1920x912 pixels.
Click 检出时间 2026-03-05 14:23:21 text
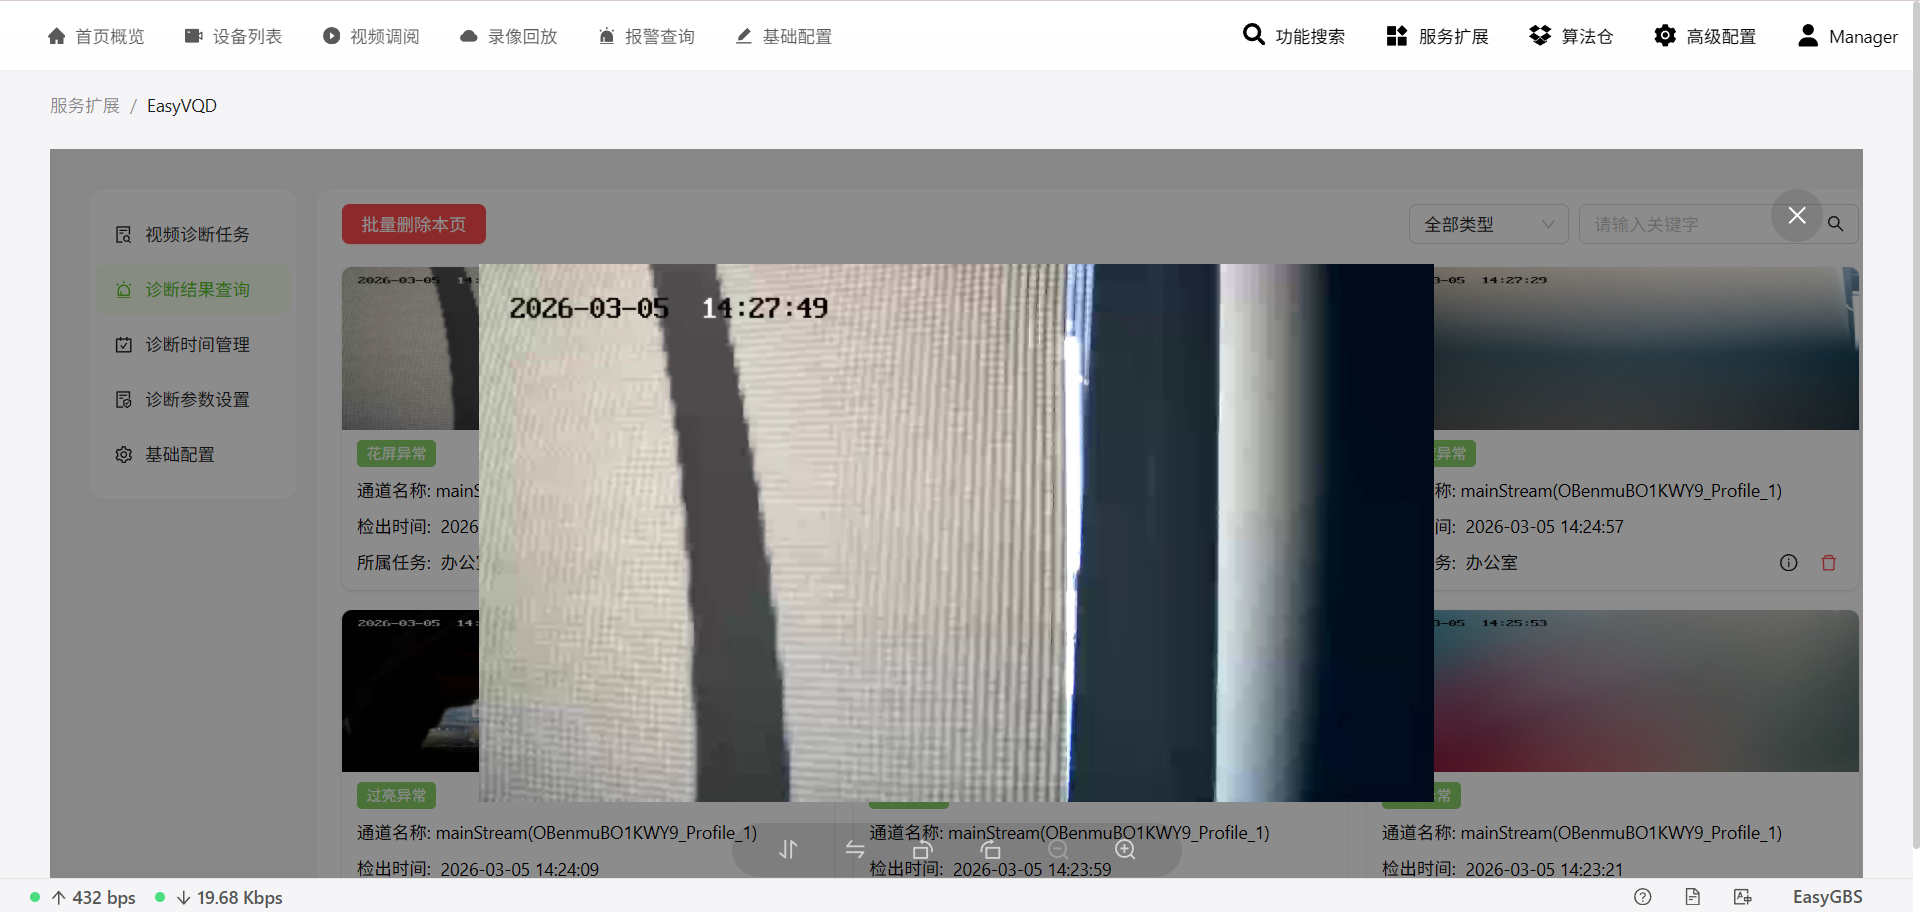point(1503,869)
